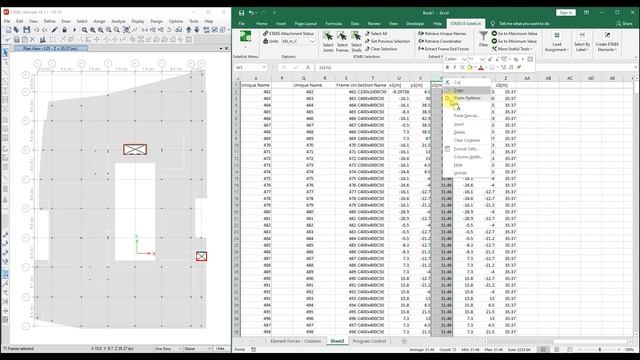This screenshot has height=360, width=640.
Task: Open the Global coordinate dropdown in ETABS status bar
Action: pyautogui.click(x=209, y=349)
